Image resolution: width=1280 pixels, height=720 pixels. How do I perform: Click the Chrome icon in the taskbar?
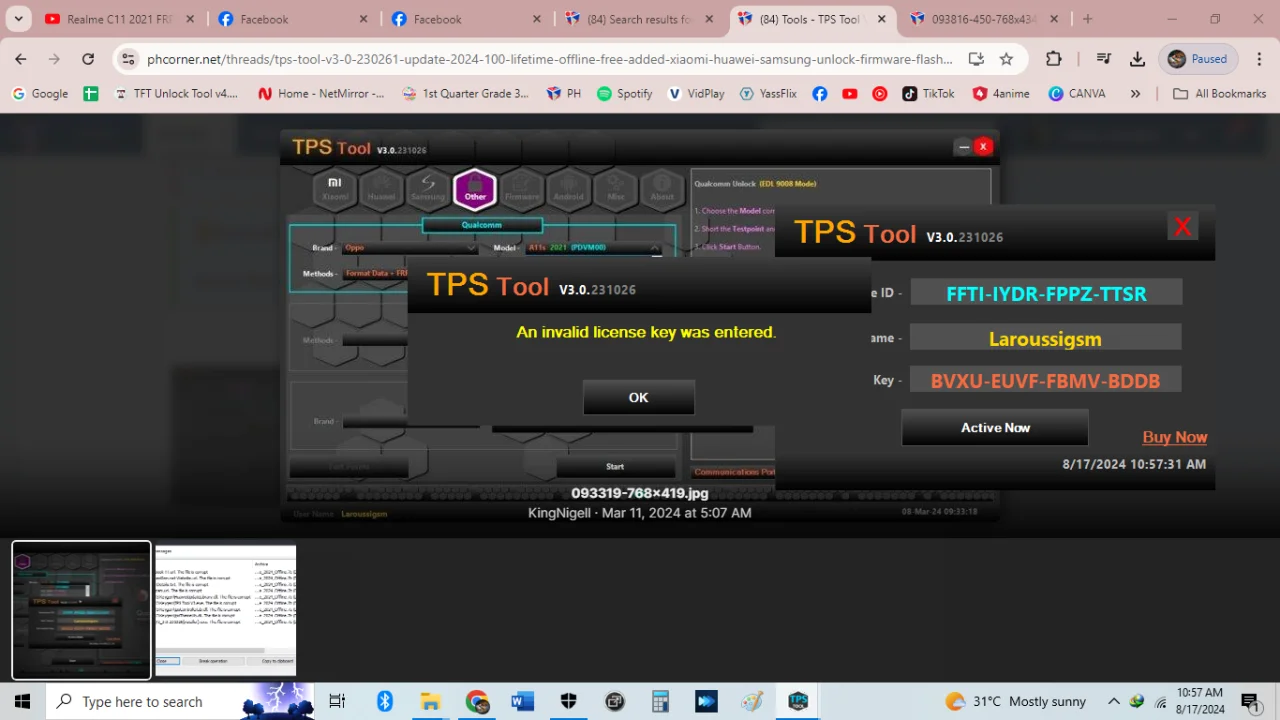click(477, 702)
